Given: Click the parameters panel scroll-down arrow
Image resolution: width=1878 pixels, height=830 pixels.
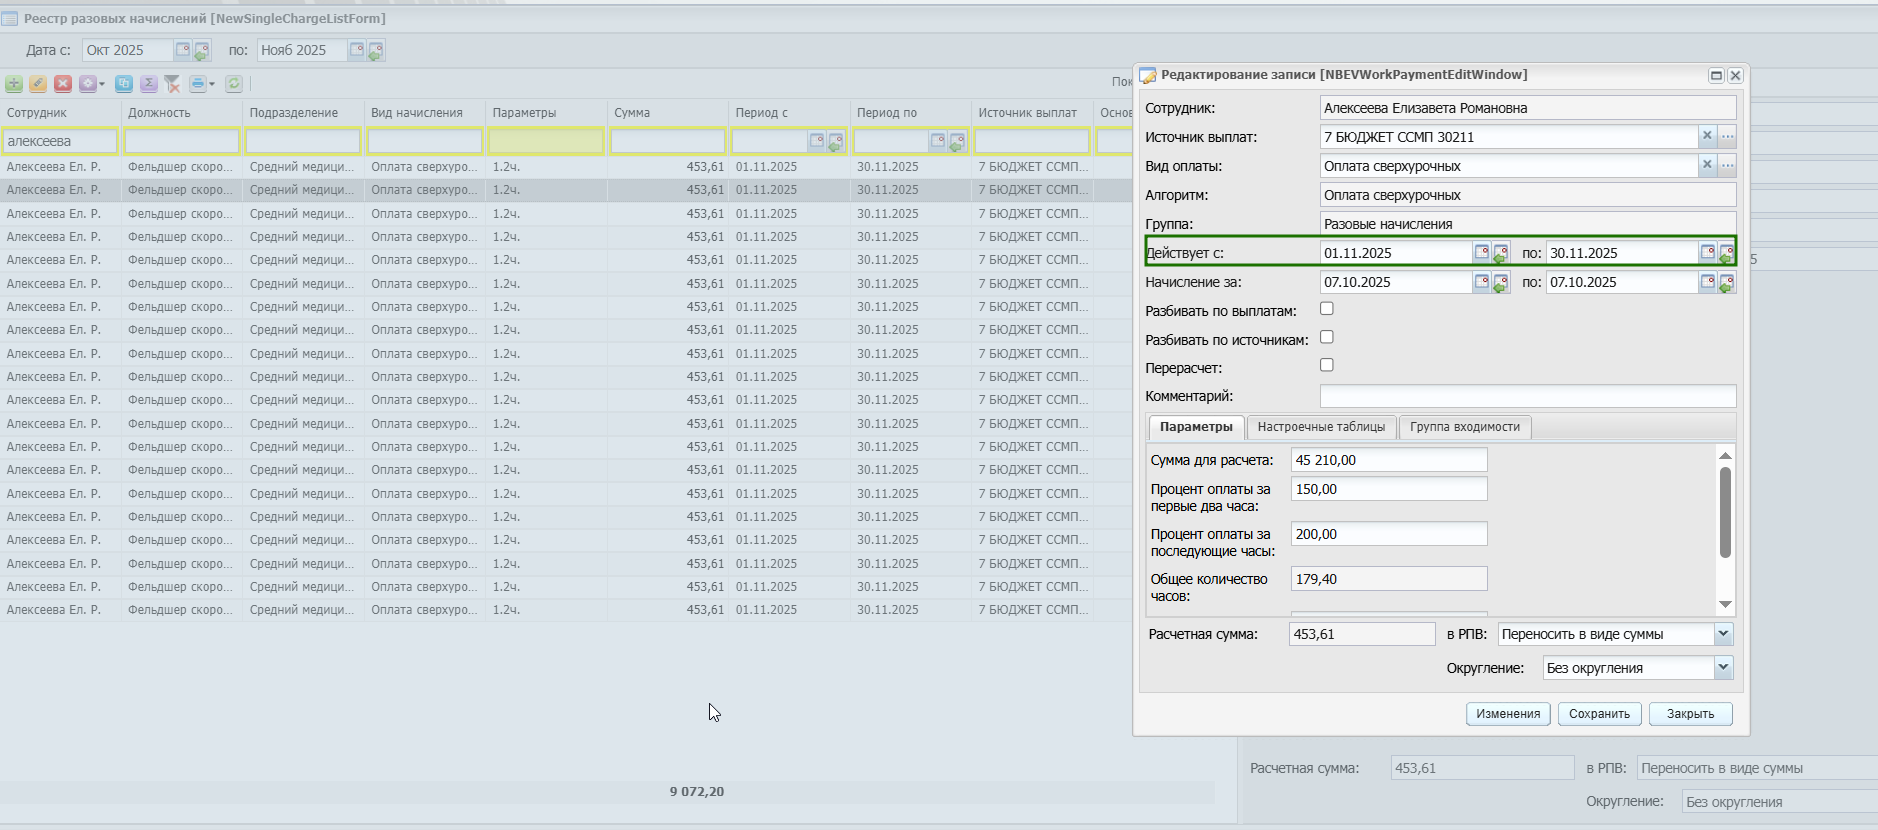Looking at the screenshot, I should pos(1725,604).
